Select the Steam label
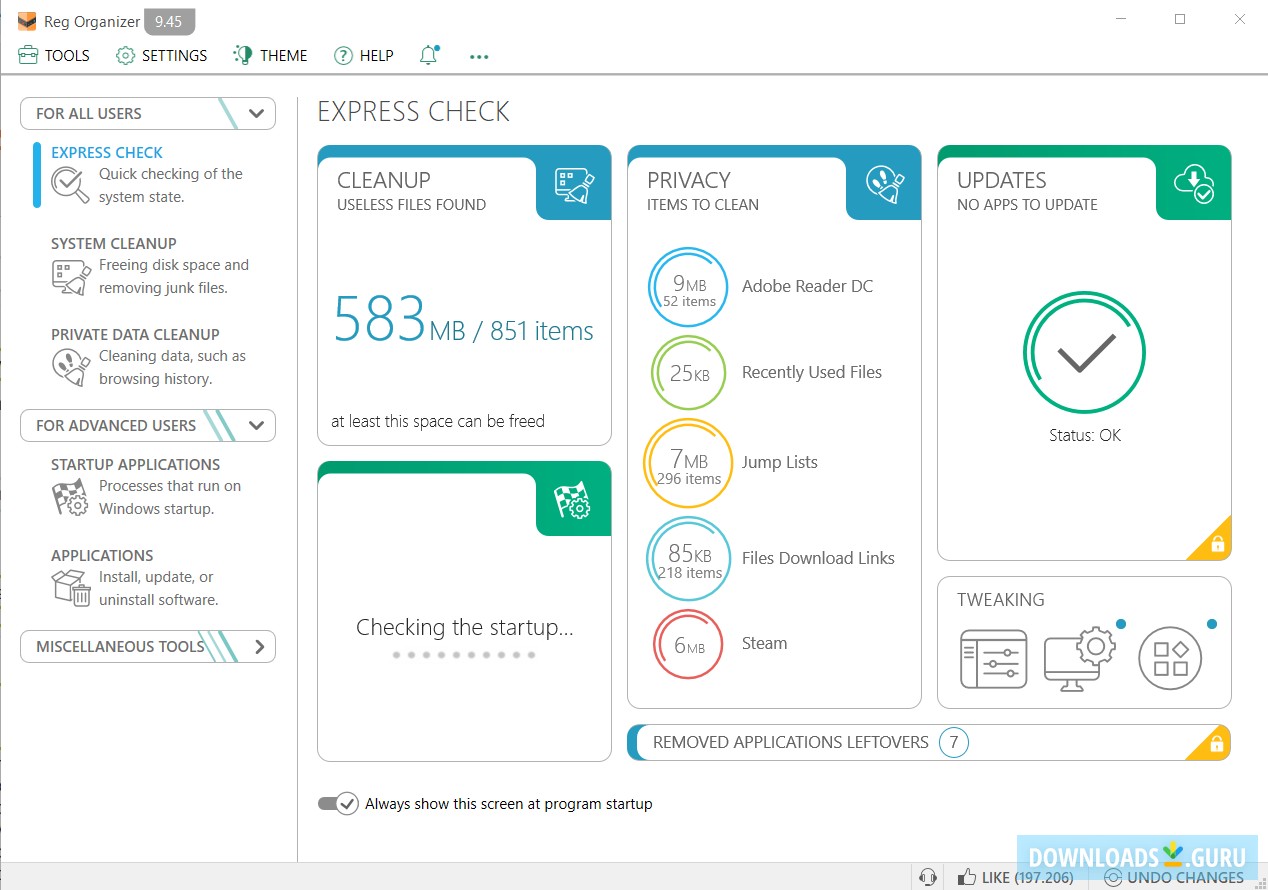Image resolution: width=1268 pixels, height=890 pixels. click(764, 643)
